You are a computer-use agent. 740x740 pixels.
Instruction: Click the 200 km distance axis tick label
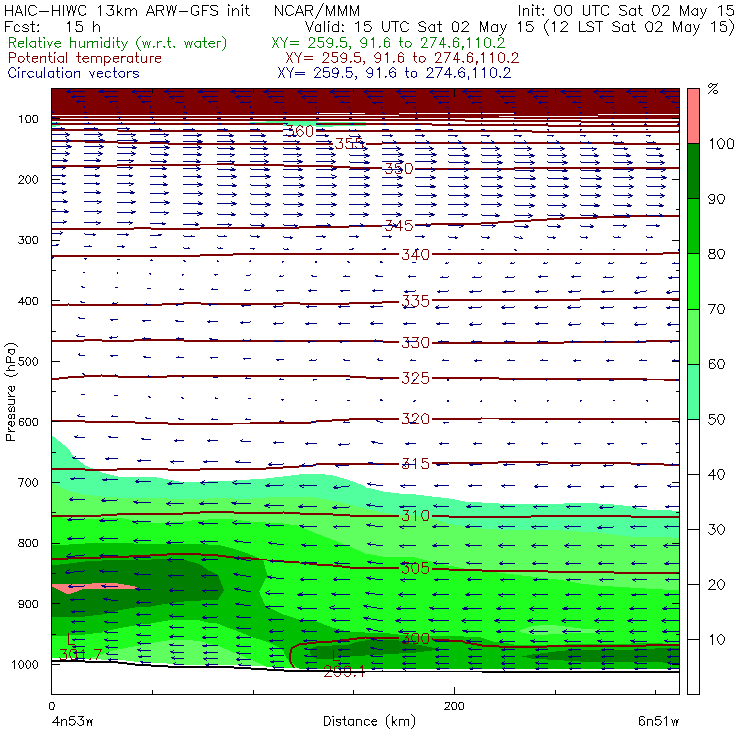(454, 706)
